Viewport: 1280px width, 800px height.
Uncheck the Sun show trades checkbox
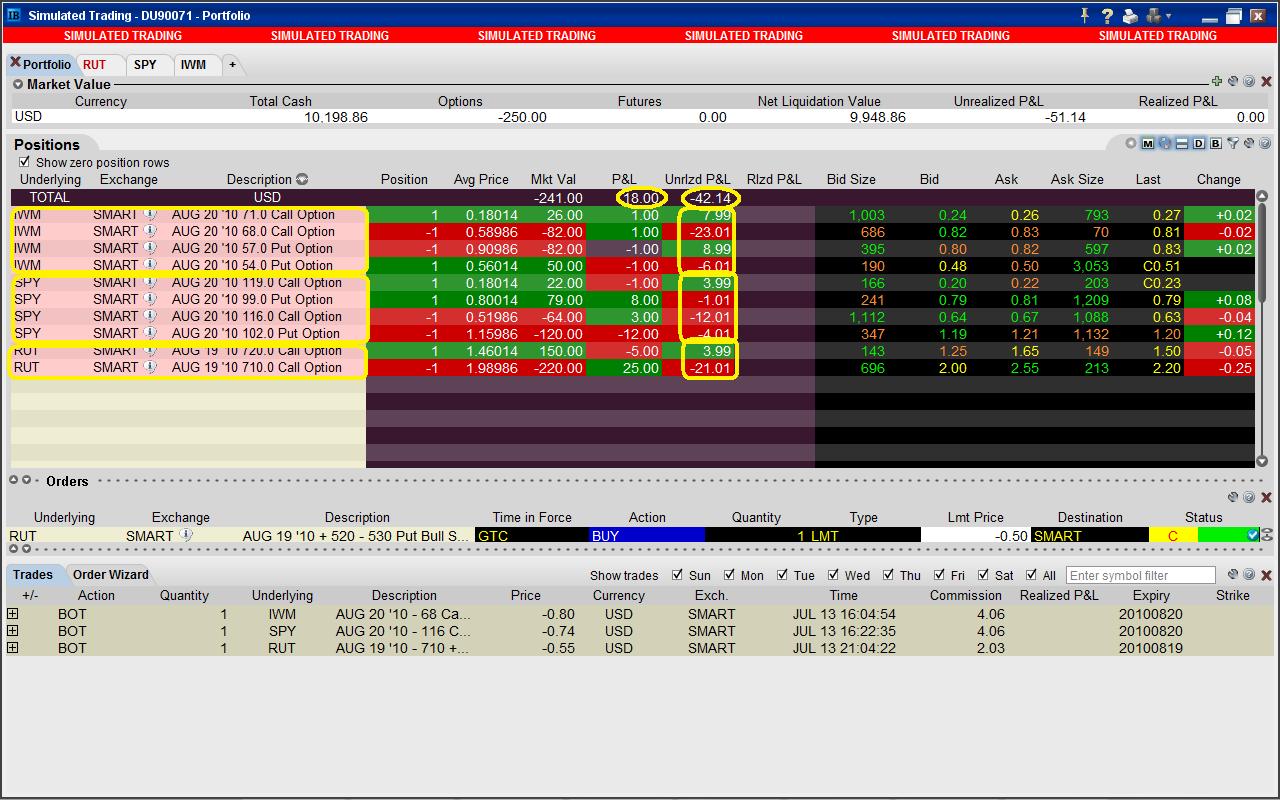pos(678,575)
